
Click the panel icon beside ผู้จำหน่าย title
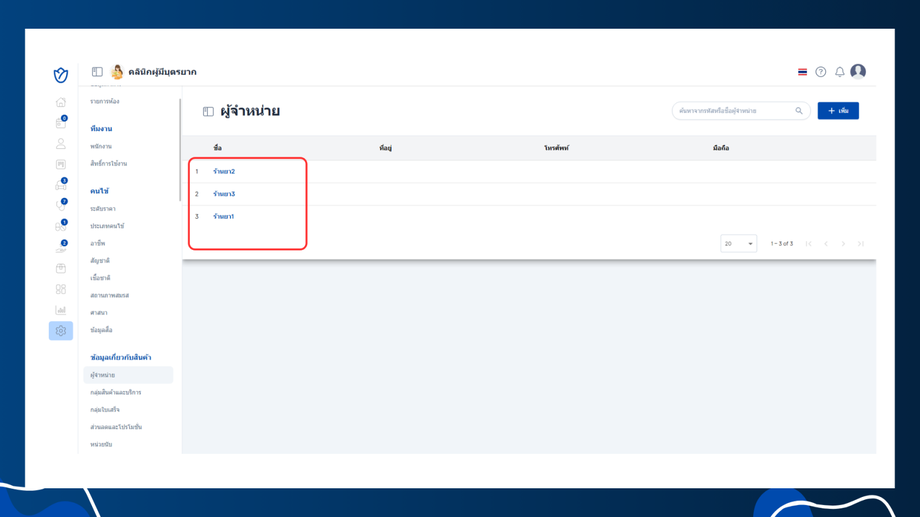(x=208, y=111)
